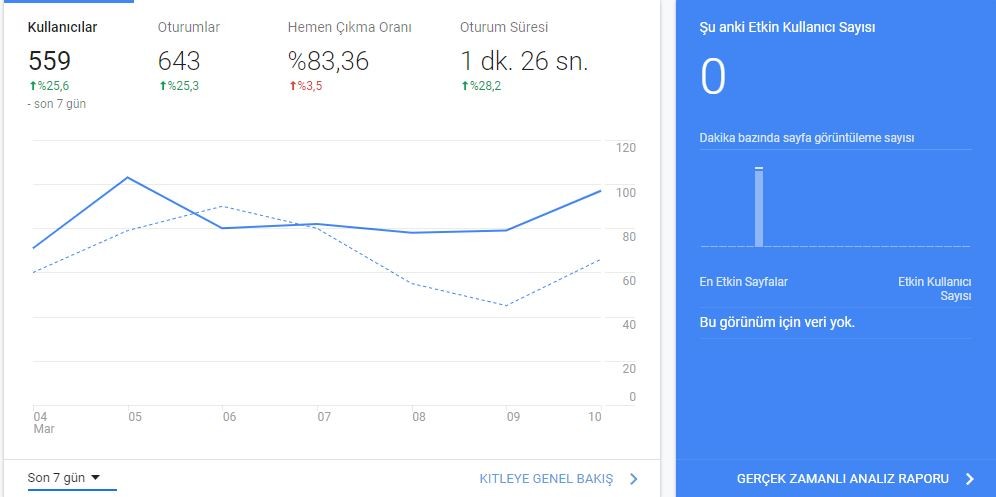Click the solid line data point at 10
996x497 pixels.
(600, 191)
